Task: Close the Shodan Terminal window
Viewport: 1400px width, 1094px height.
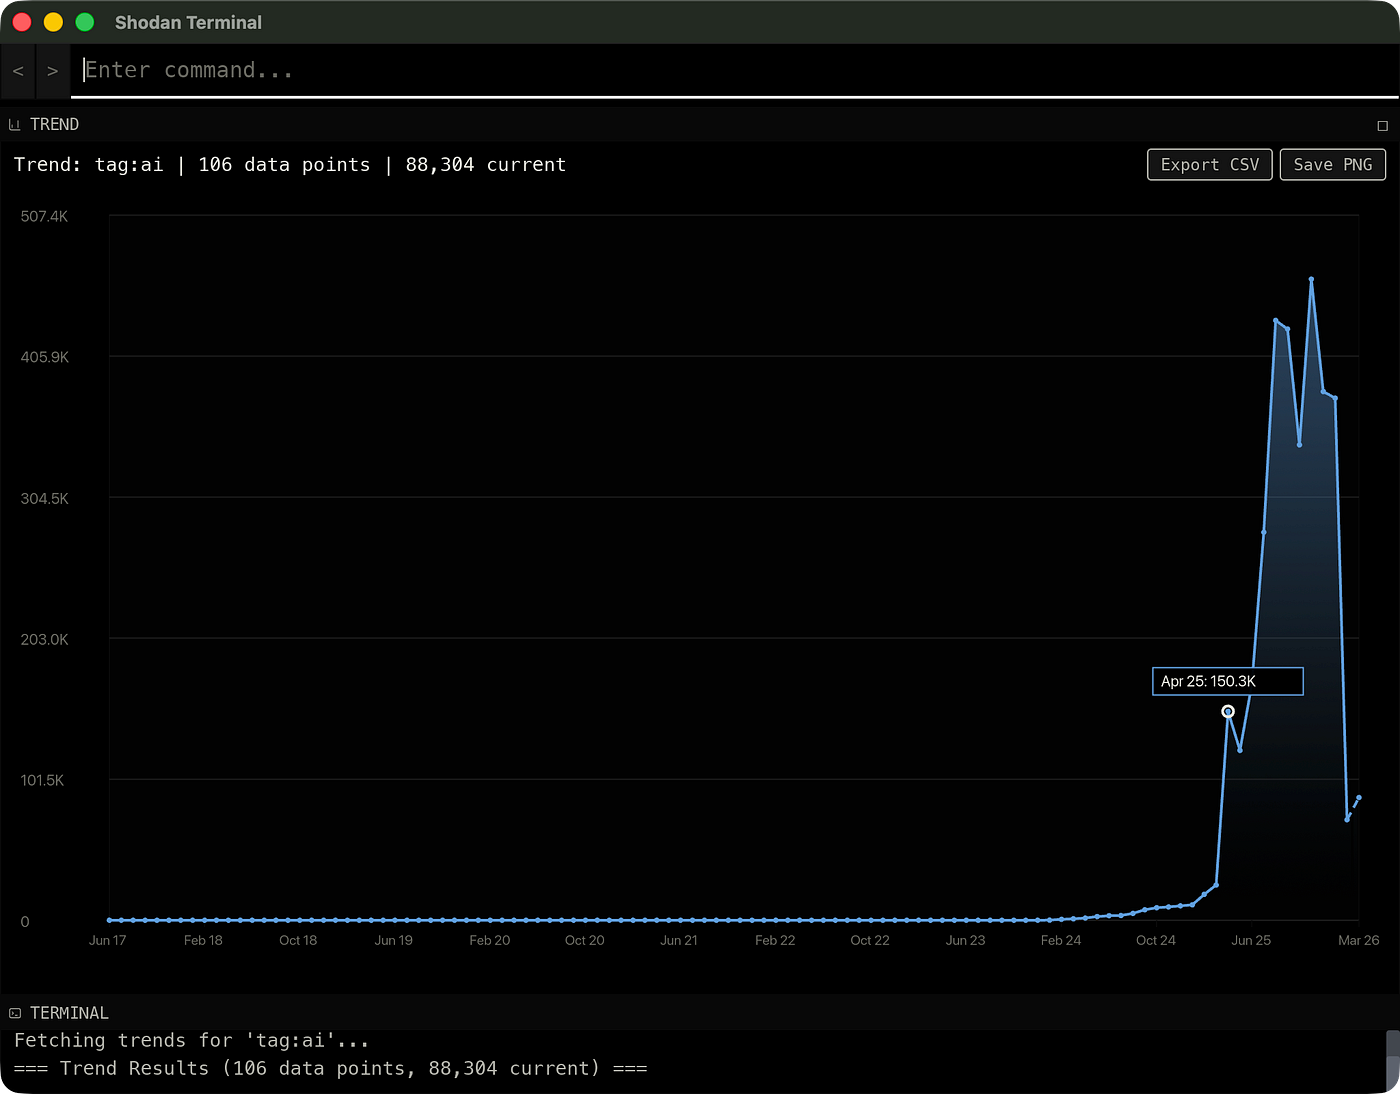Action: click(22, 22)
